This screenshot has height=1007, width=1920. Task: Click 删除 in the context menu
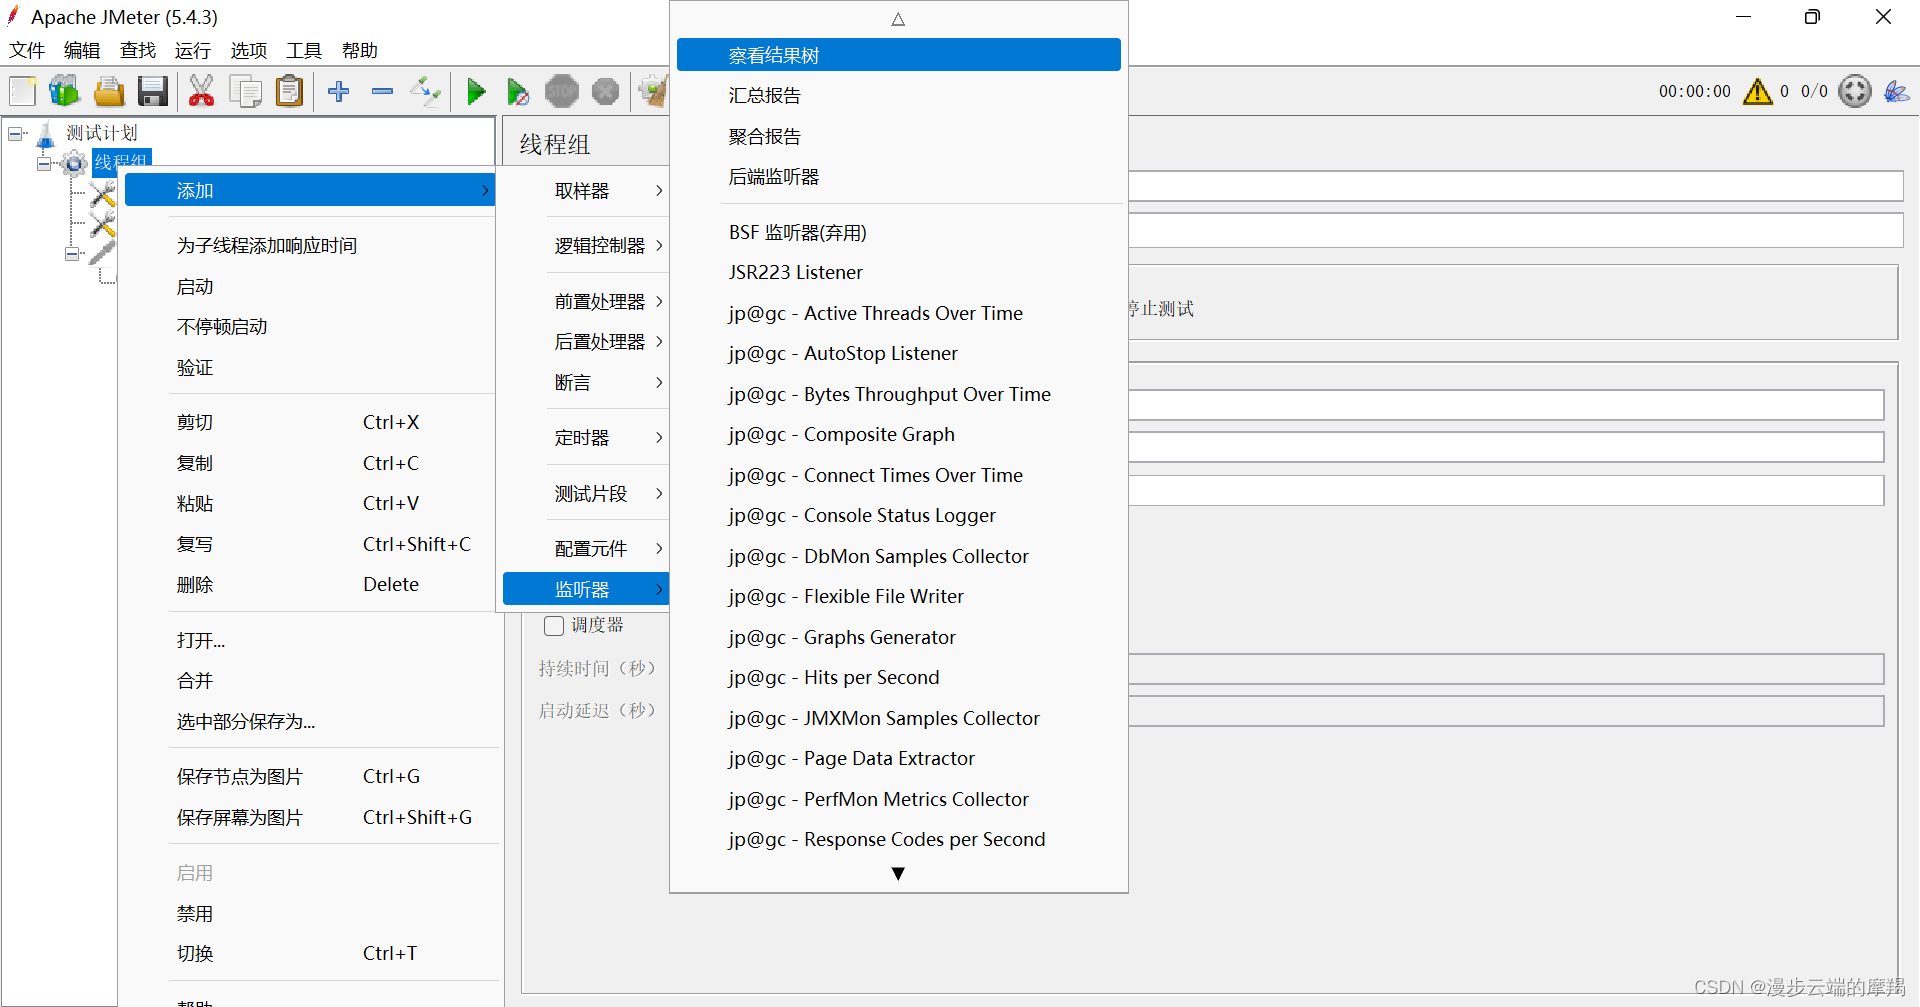pos(310,585)
